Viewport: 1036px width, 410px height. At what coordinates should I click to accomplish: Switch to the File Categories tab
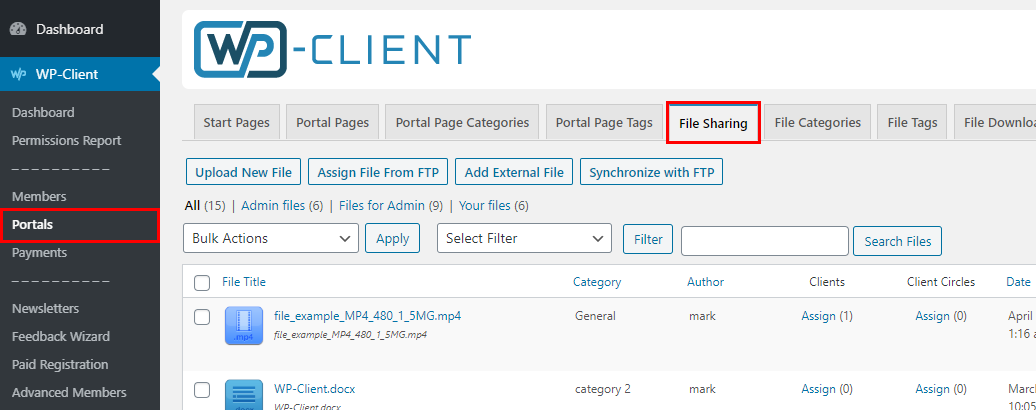pyautogui.click(x=818, y=122)
